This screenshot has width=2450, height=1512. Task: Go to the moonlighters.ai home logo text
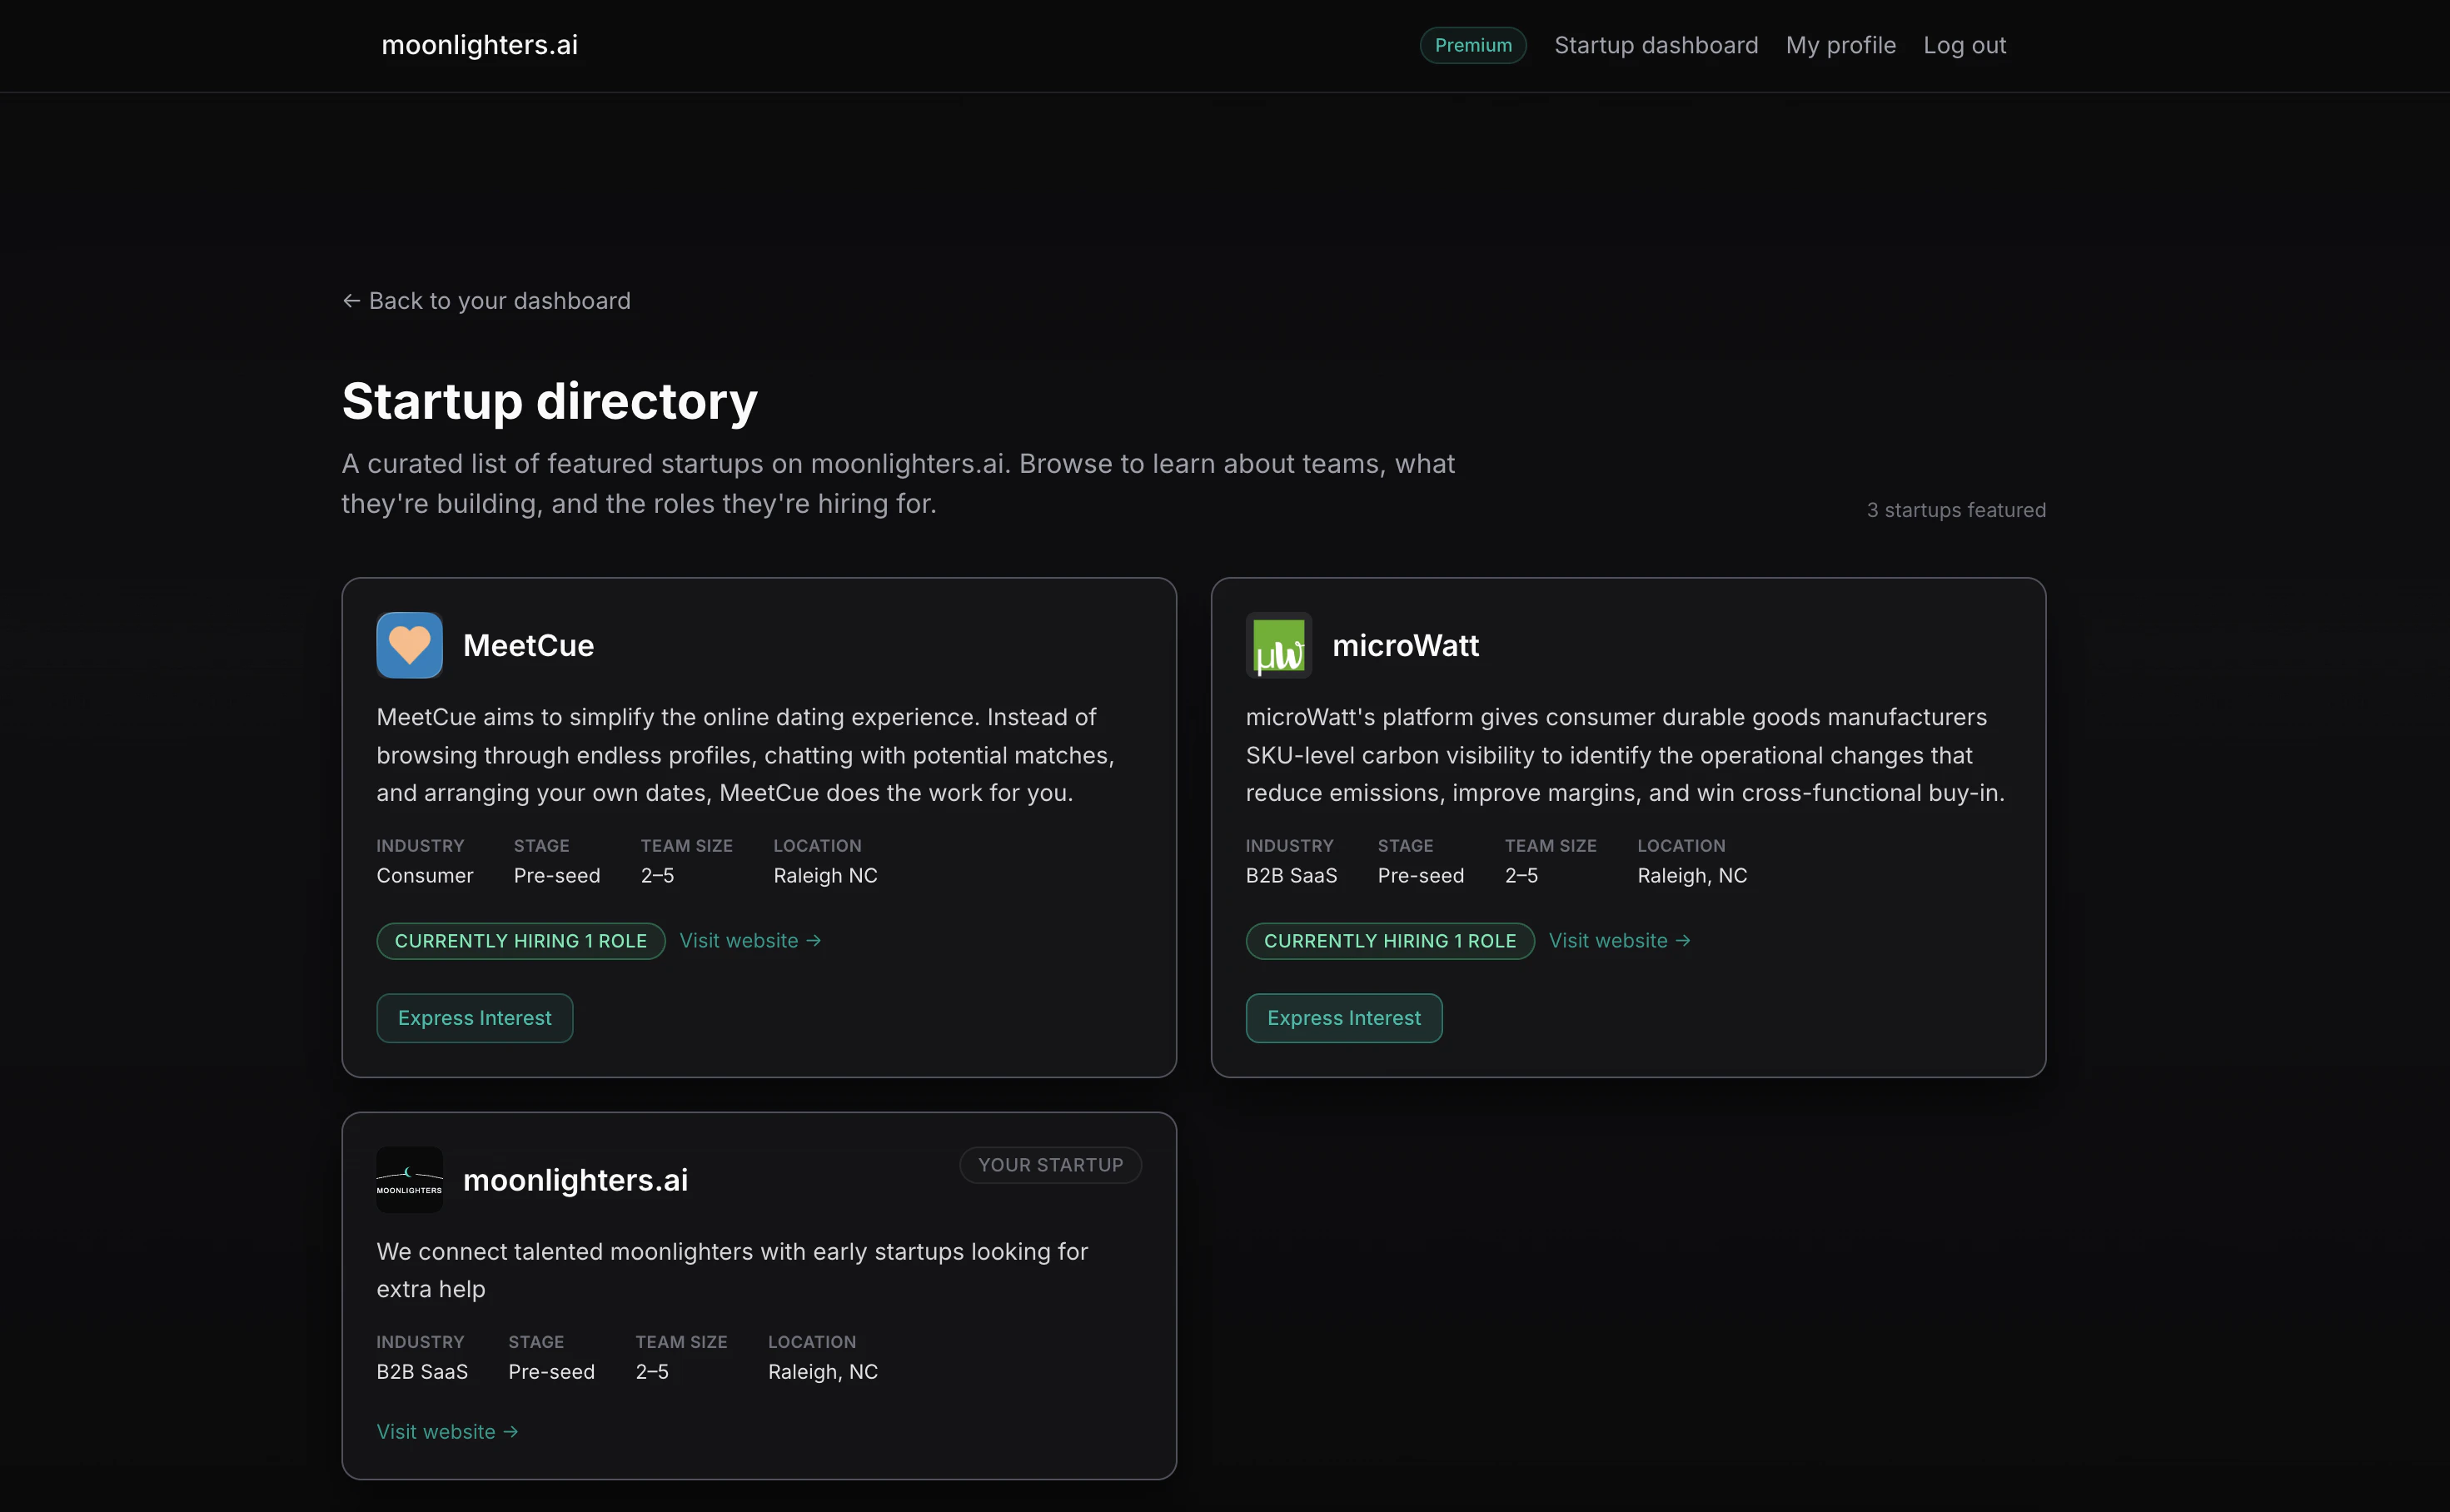coord(479,45)
